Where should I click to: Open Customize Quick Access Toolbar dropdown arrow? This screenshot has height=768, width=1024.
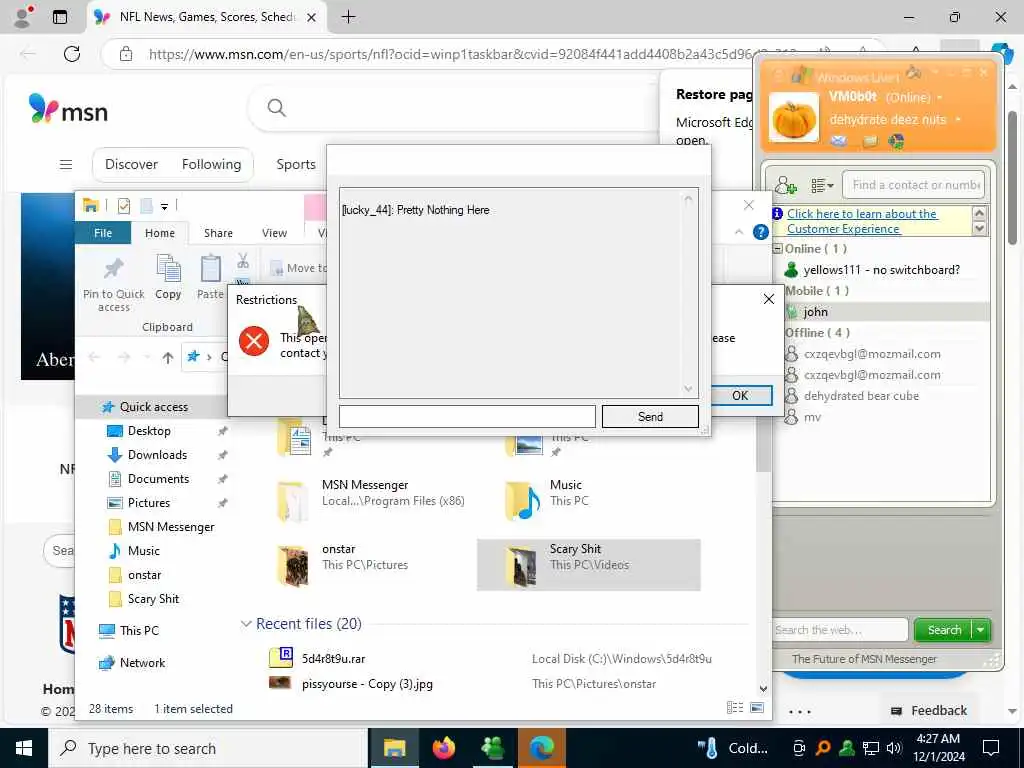pyautogui.click(x=165, y=206)
